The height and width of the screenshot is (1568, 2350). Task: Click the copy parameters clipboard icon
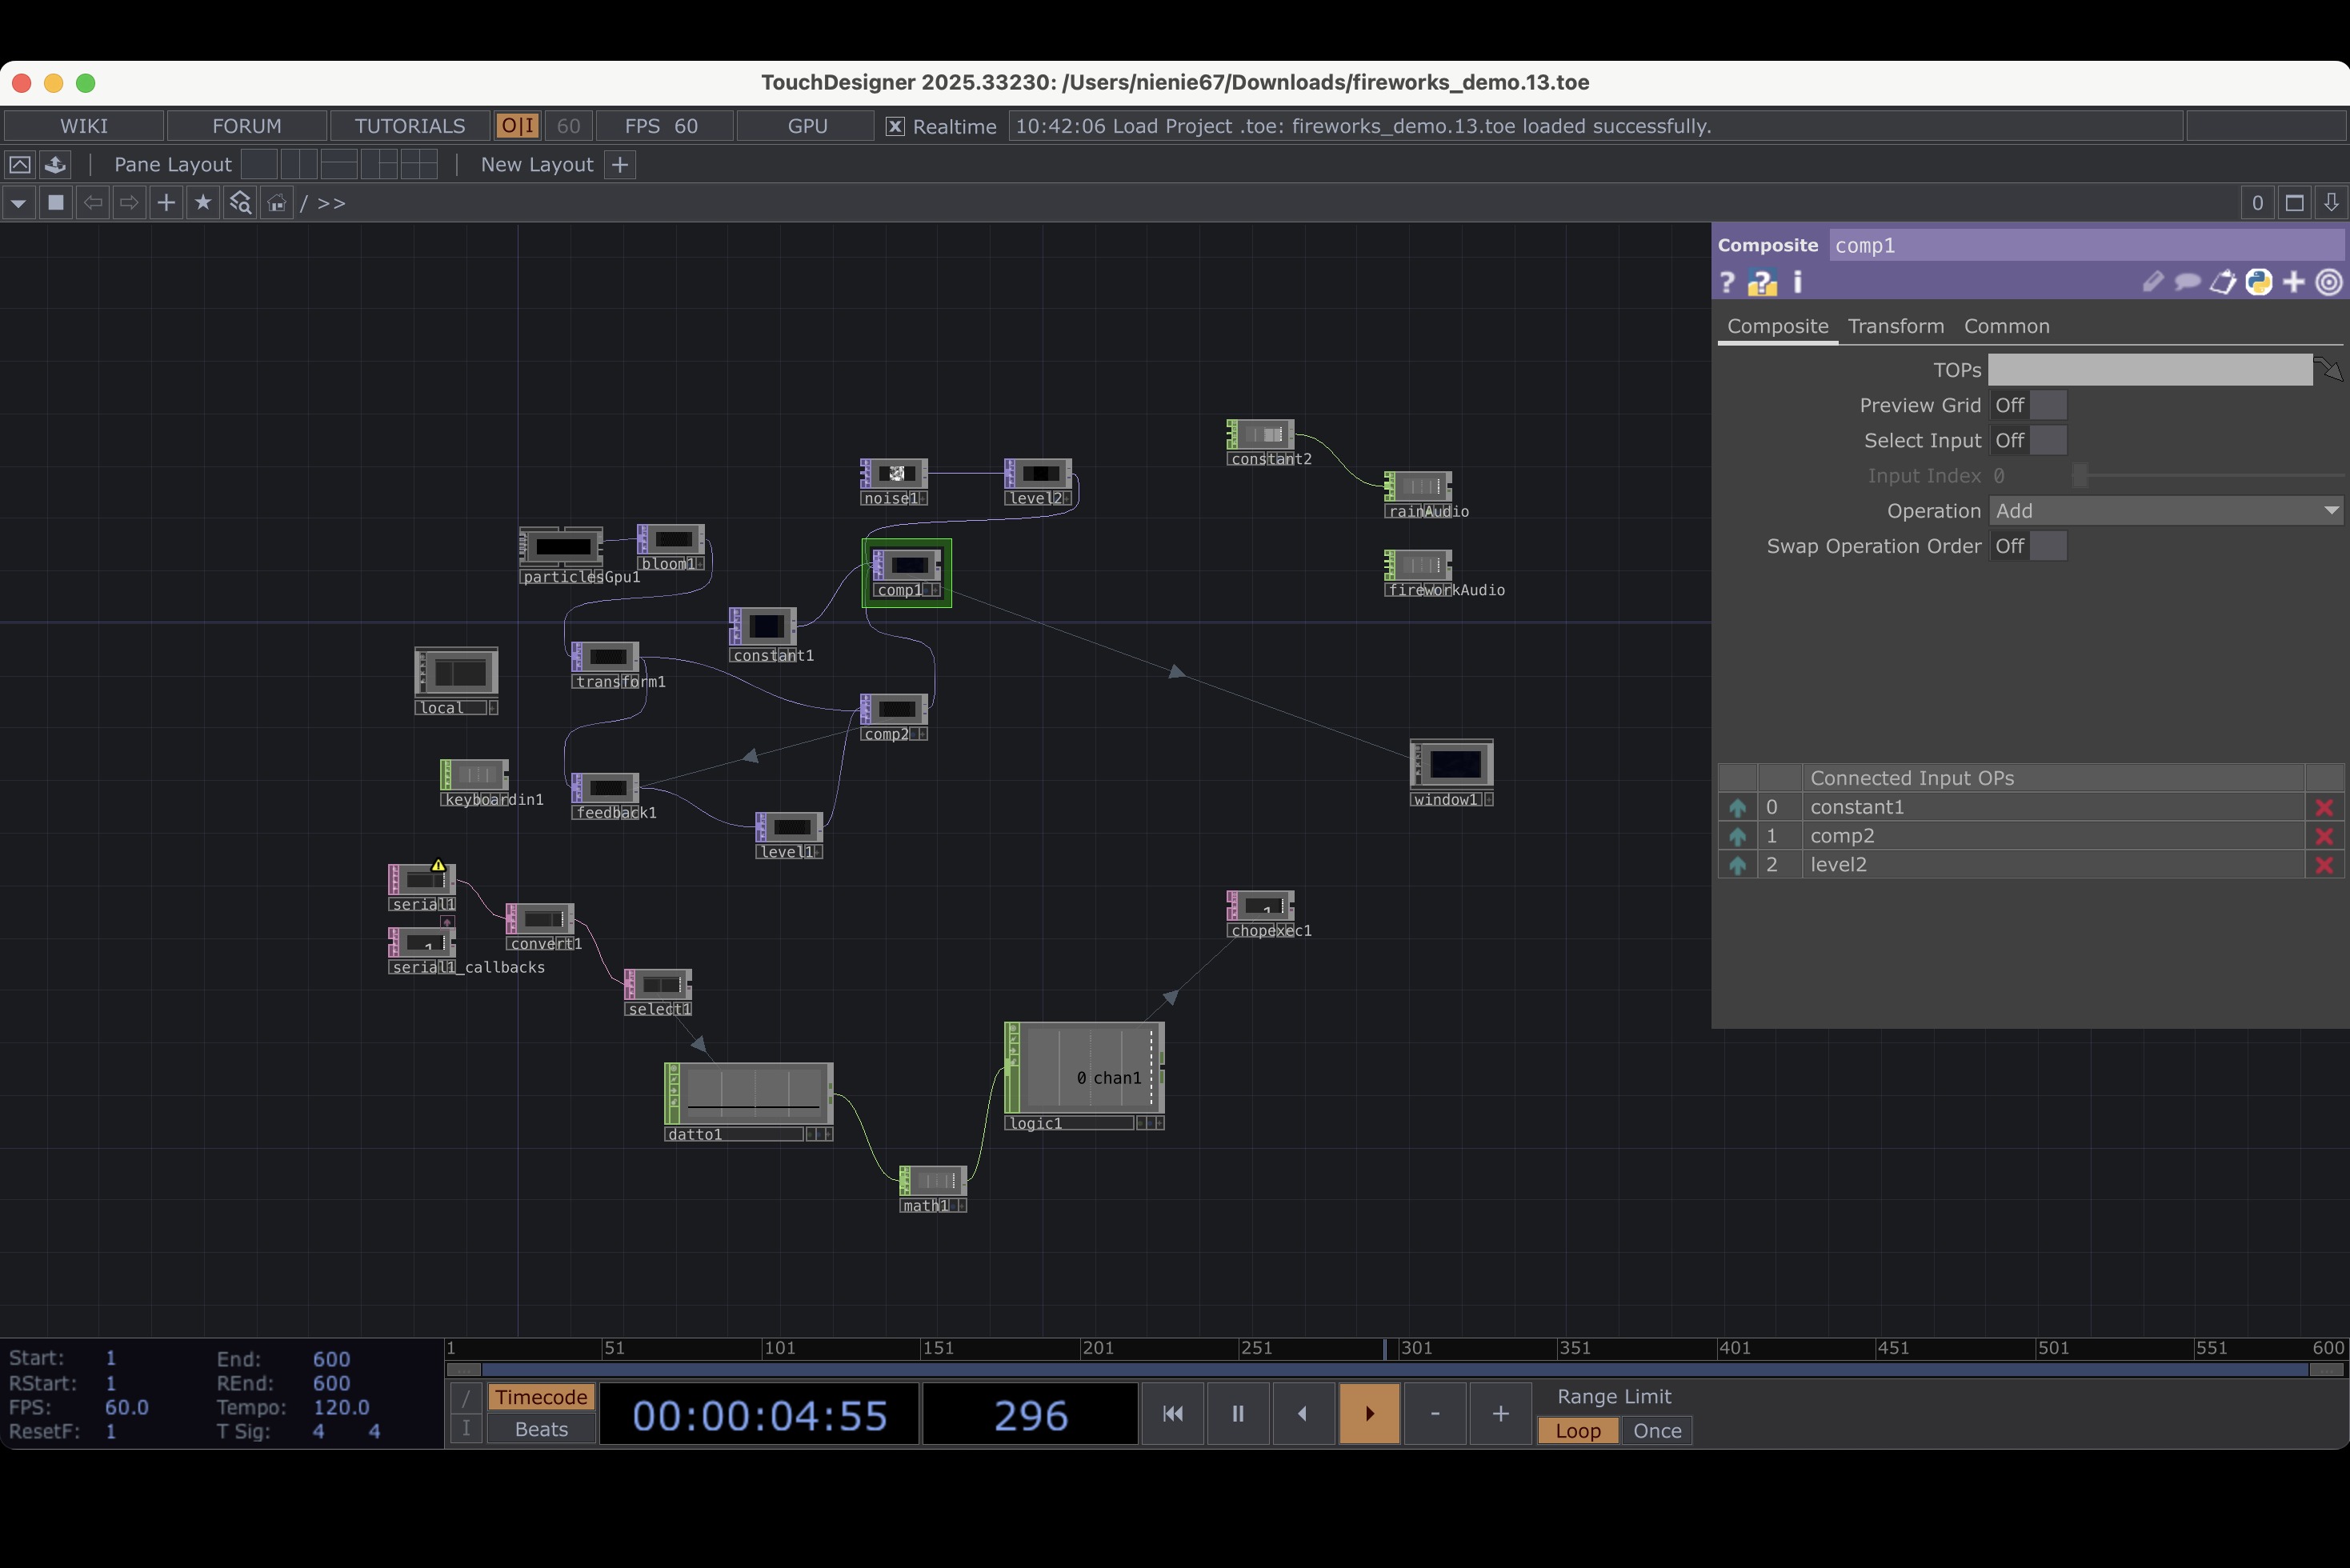[2222, 283]
